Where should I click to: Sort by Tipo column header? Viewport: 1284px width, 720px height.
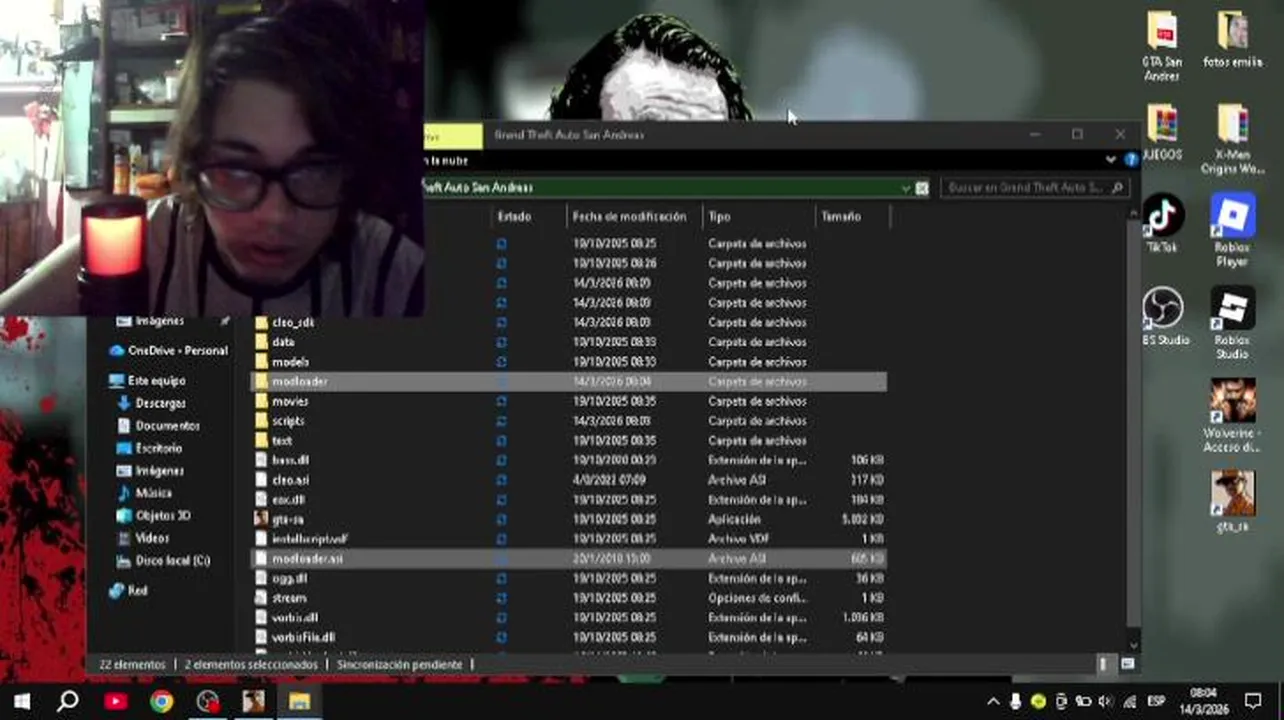click(719, 216)
